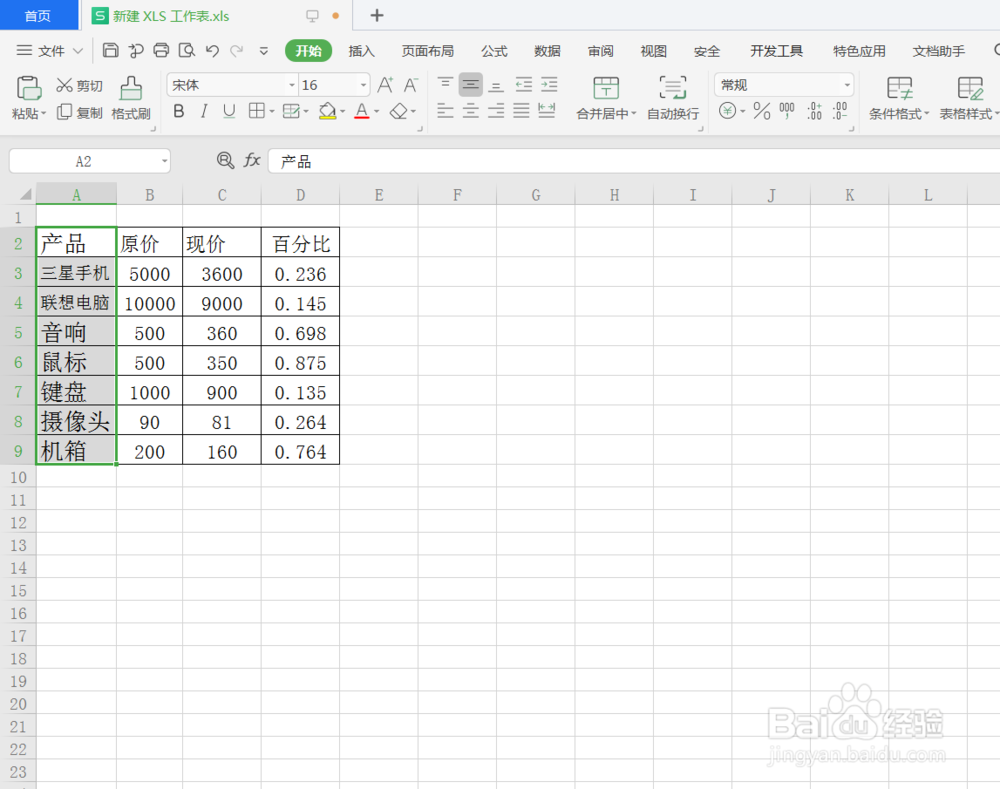Click the distributed alignment icon
Screen dimensions: 1000x789
(547, 111)
